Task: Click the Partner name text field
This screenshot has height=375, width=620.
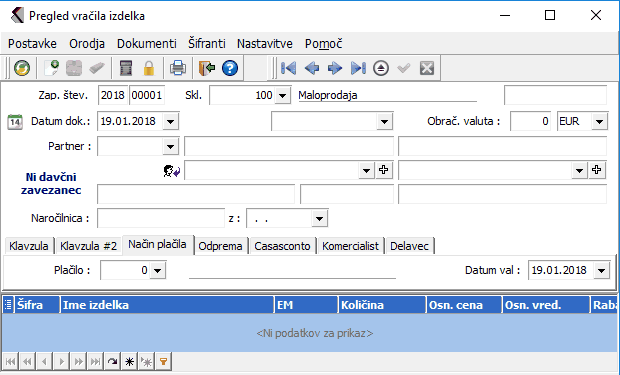Action: [289, 147]
